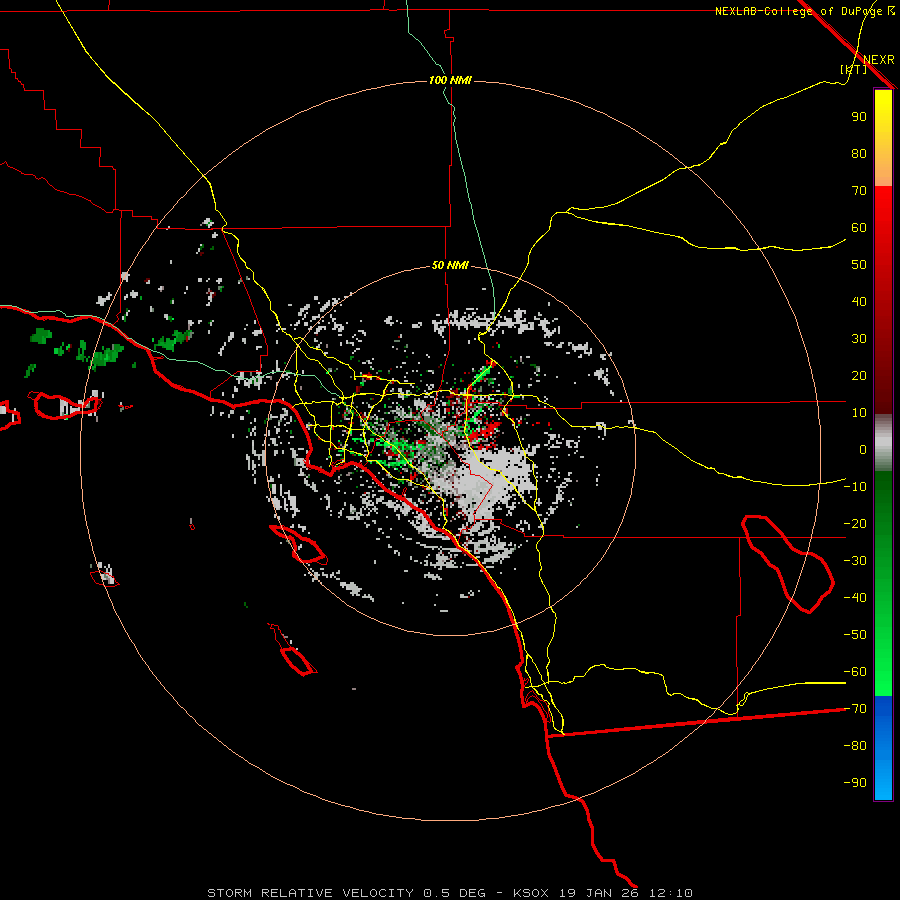The height and width of the screenshot is (900, 900).
Task: Click the positive 20 scale value
Action: 859,375
